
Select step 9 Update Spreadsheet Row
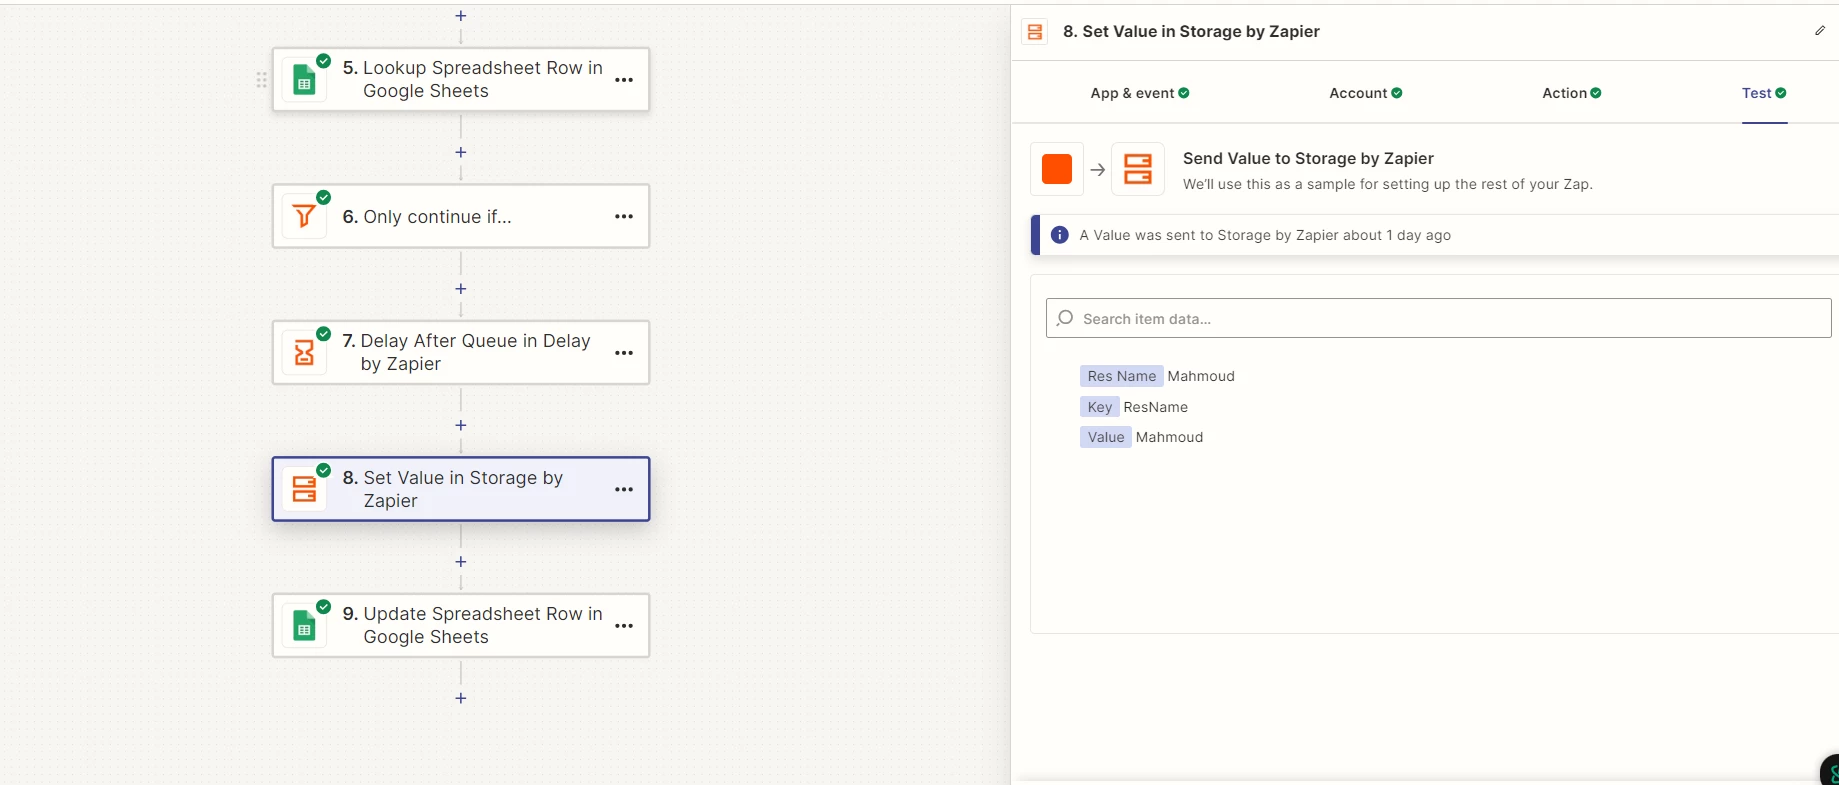[461, 626]
